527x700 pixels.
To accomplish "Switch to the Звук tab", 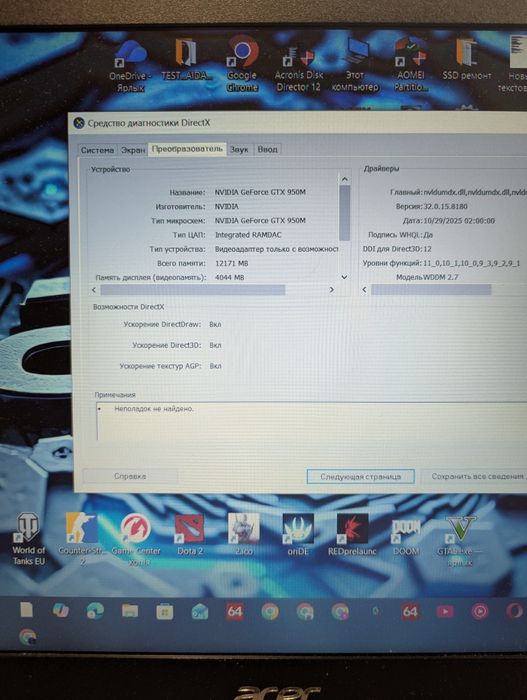I will (239, 150).
